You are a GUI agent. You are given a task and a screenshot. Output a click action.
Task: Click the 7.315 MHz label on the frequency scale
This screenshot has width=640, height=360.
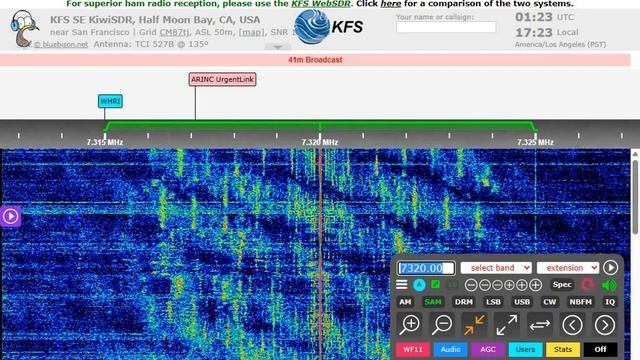click(104, 142)
